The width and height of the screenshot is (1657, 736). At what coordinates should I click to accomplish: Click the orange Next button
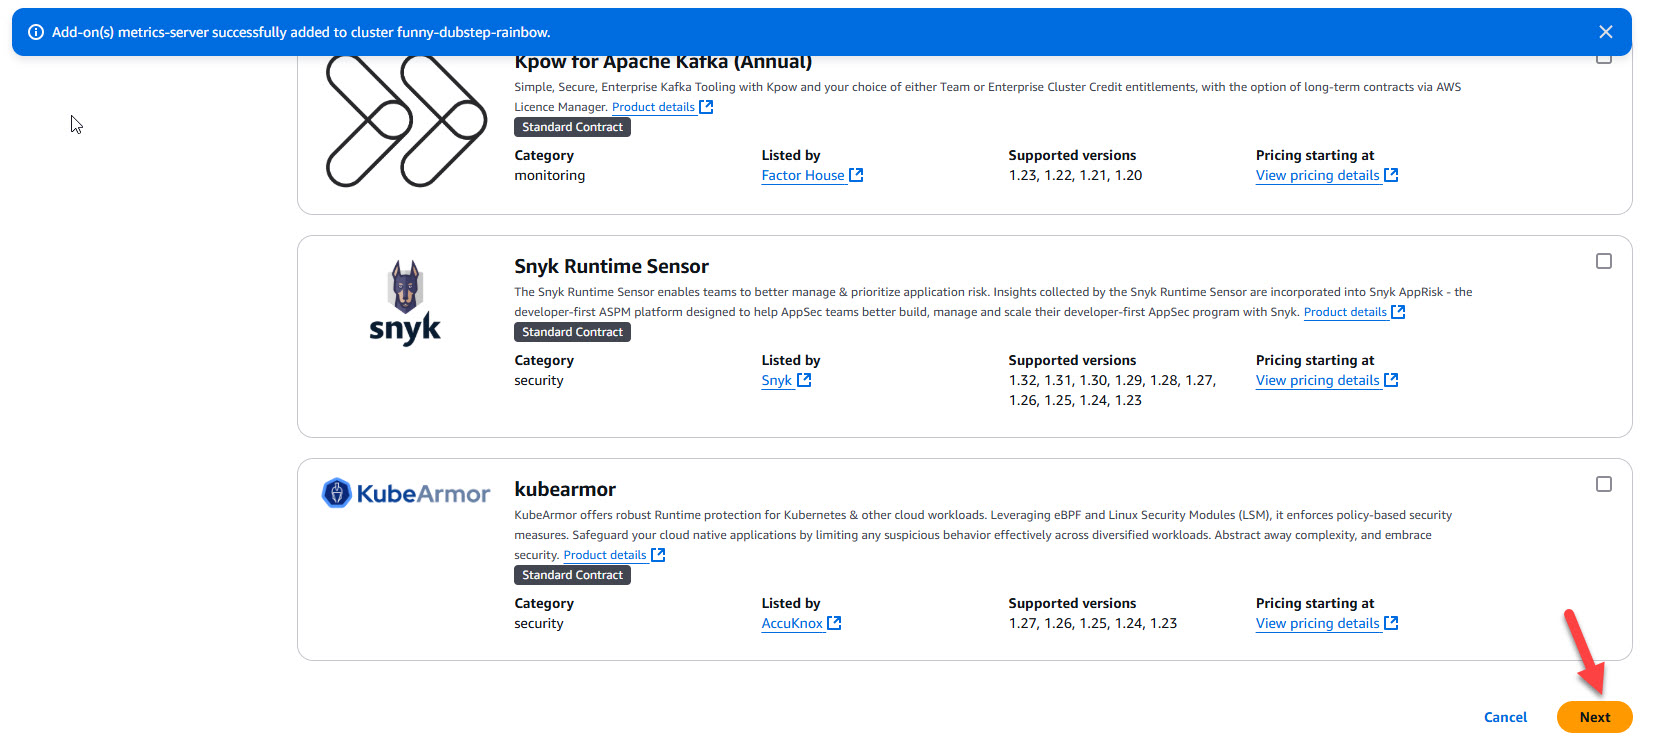pyautogui.click(x=1595, y=717)
